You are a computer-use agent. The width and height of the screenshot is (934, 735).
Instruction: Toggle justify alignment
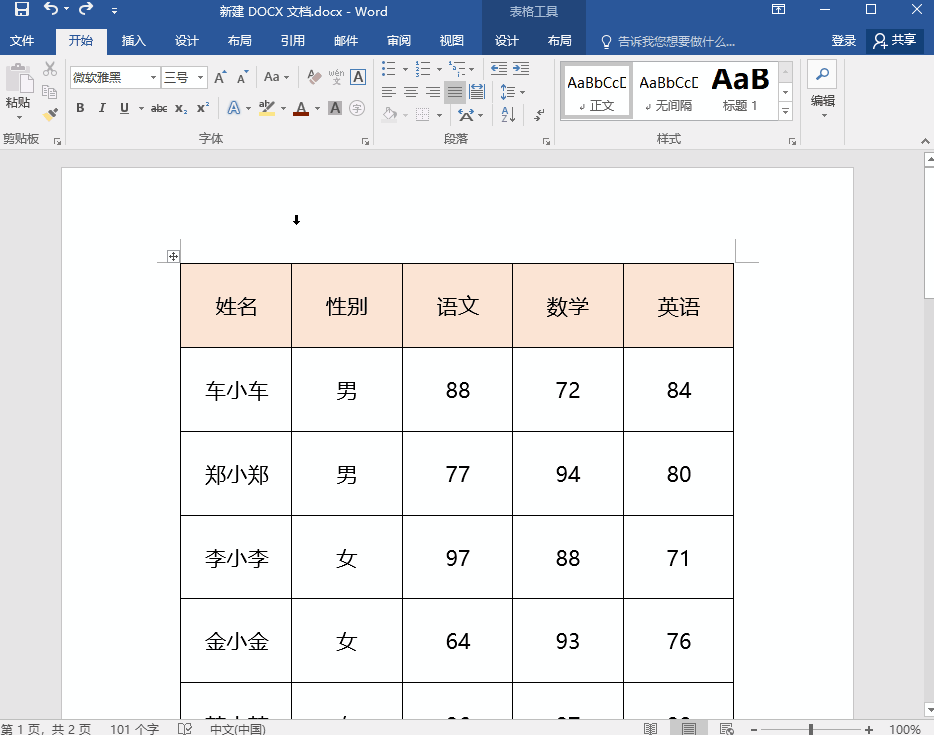(x=455, y=92)
